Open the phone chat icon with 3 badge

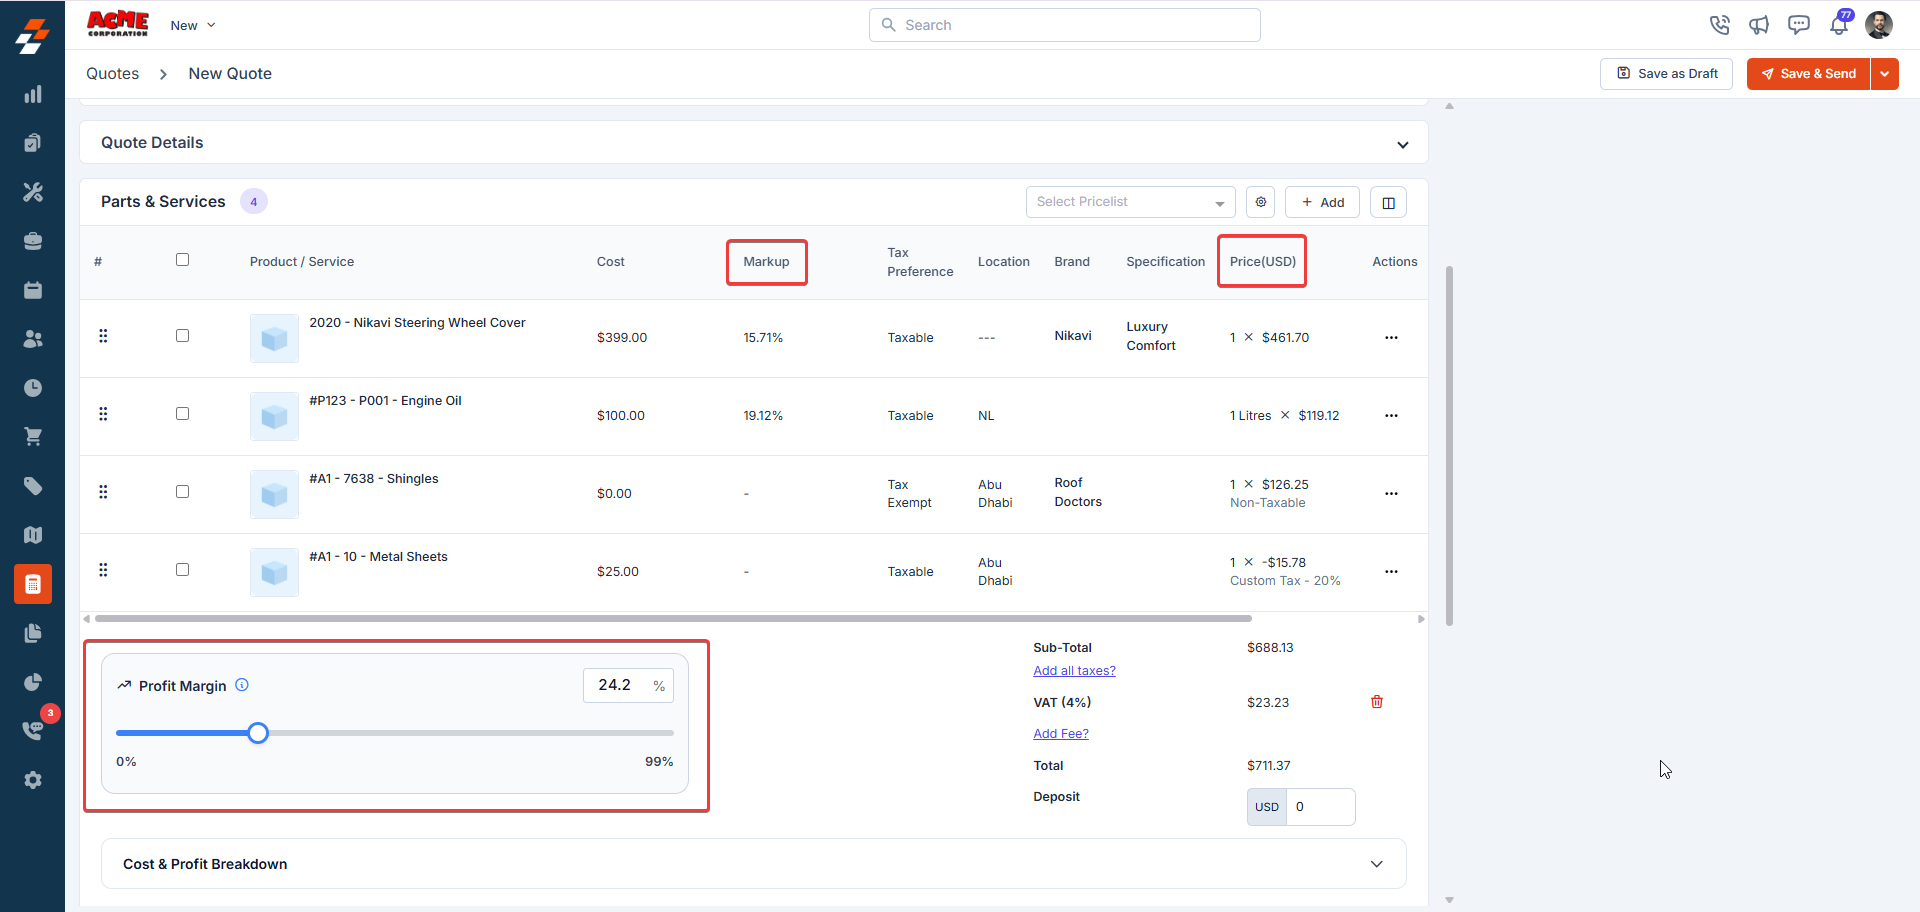tap(33, 730)
